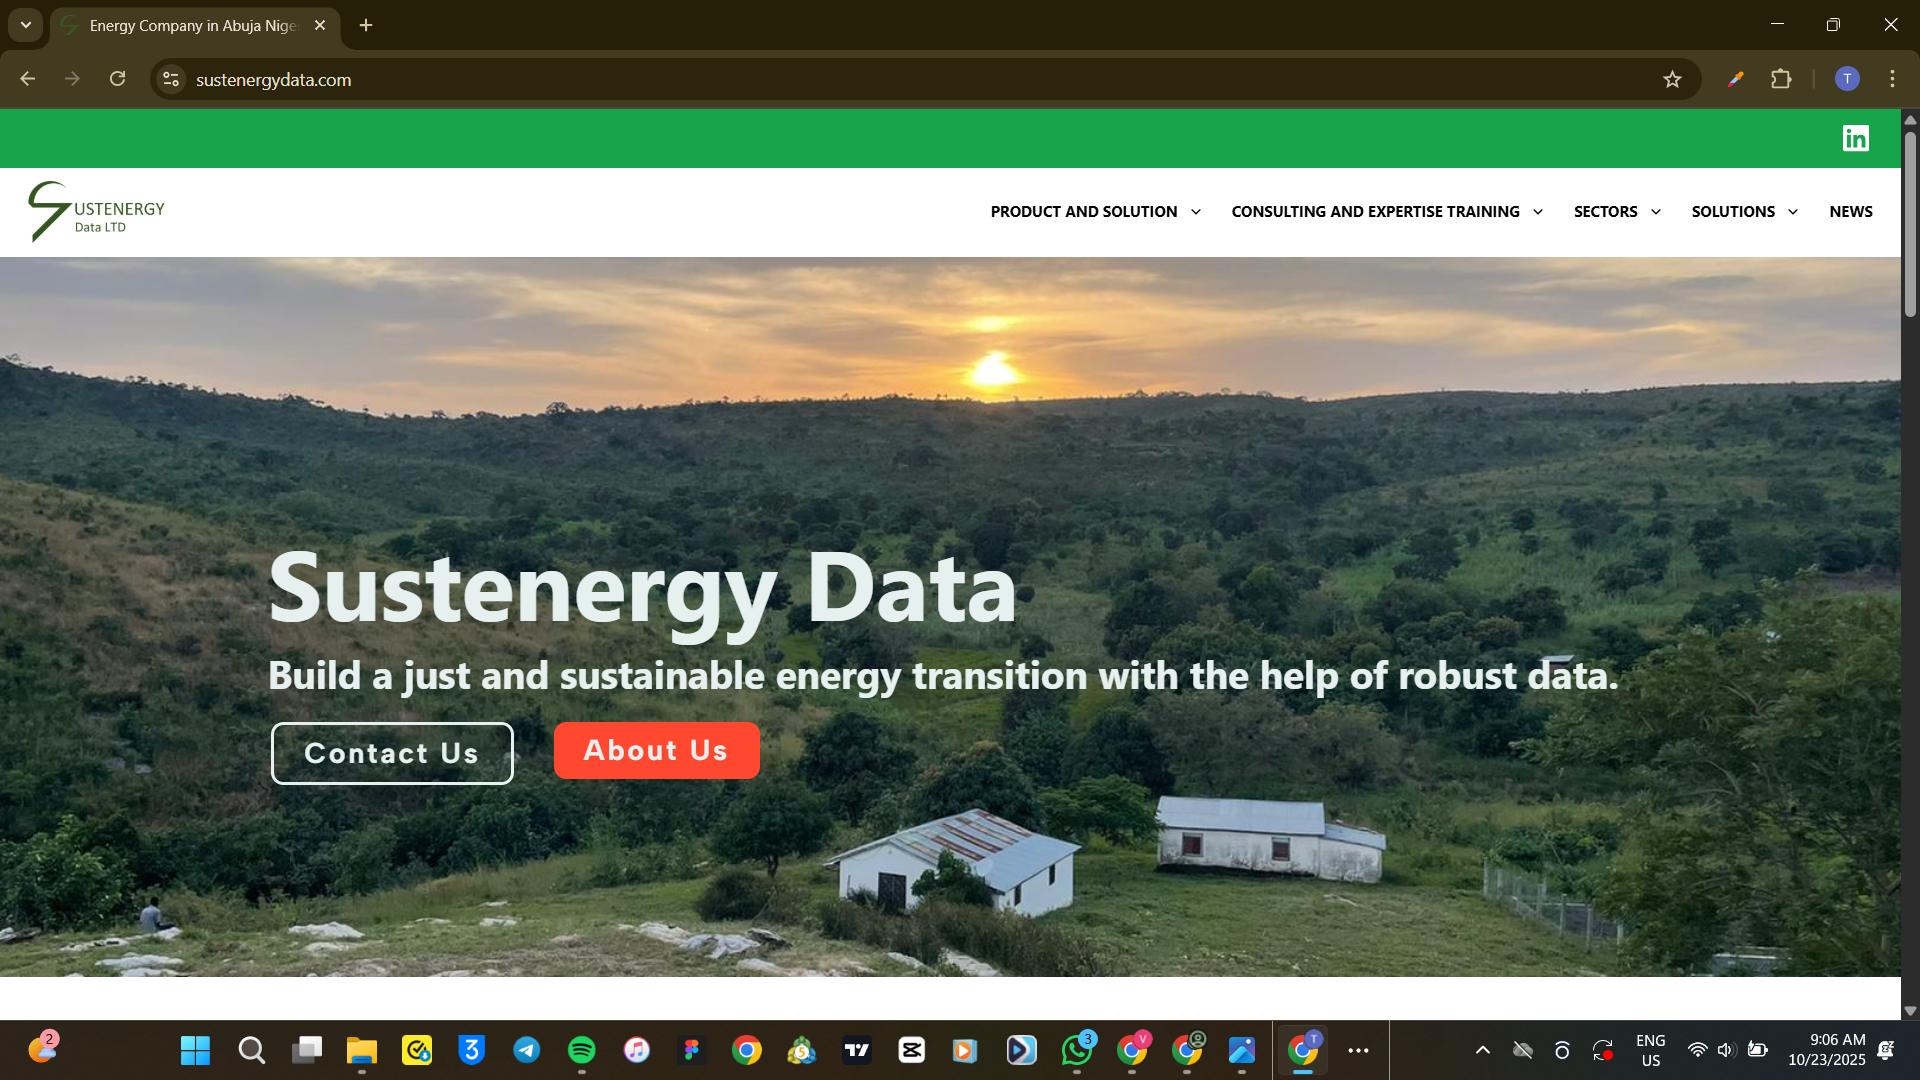The image size is (1920, 1080).
Task: Click the Contact Us button
Action: (x=392, y=753)
